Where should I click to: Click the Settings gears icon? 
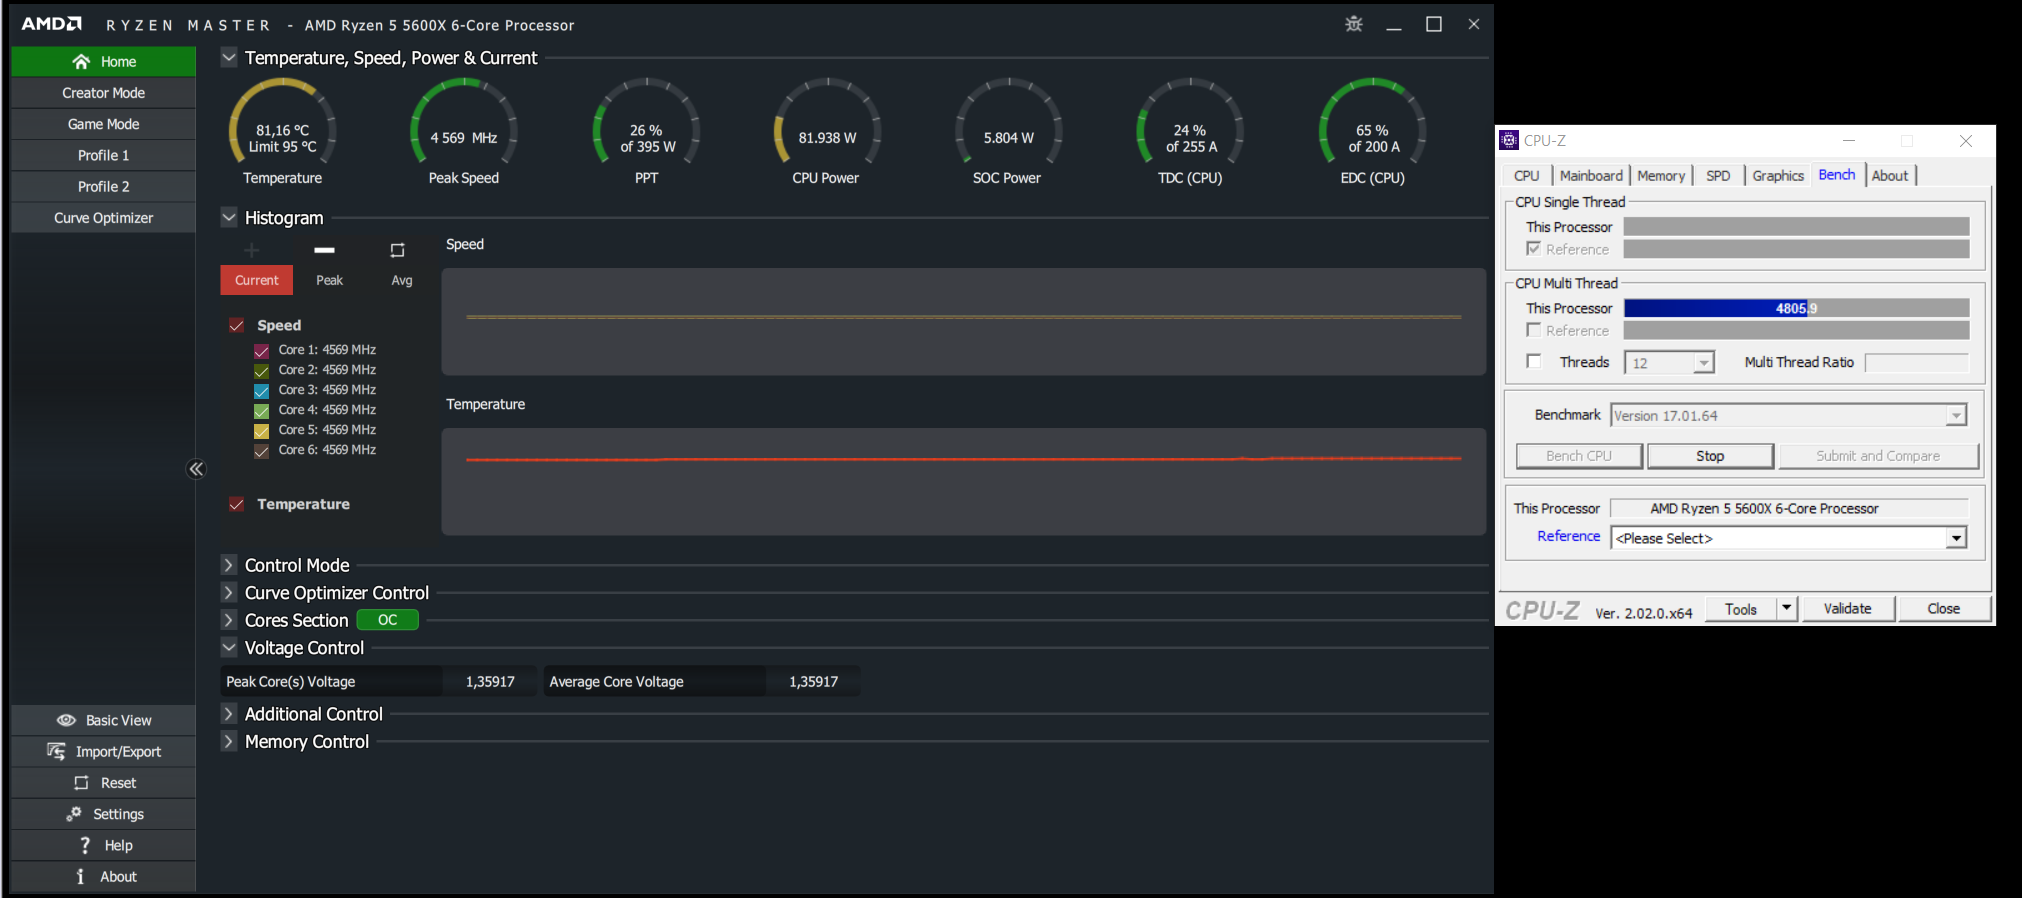coord(74,814)
